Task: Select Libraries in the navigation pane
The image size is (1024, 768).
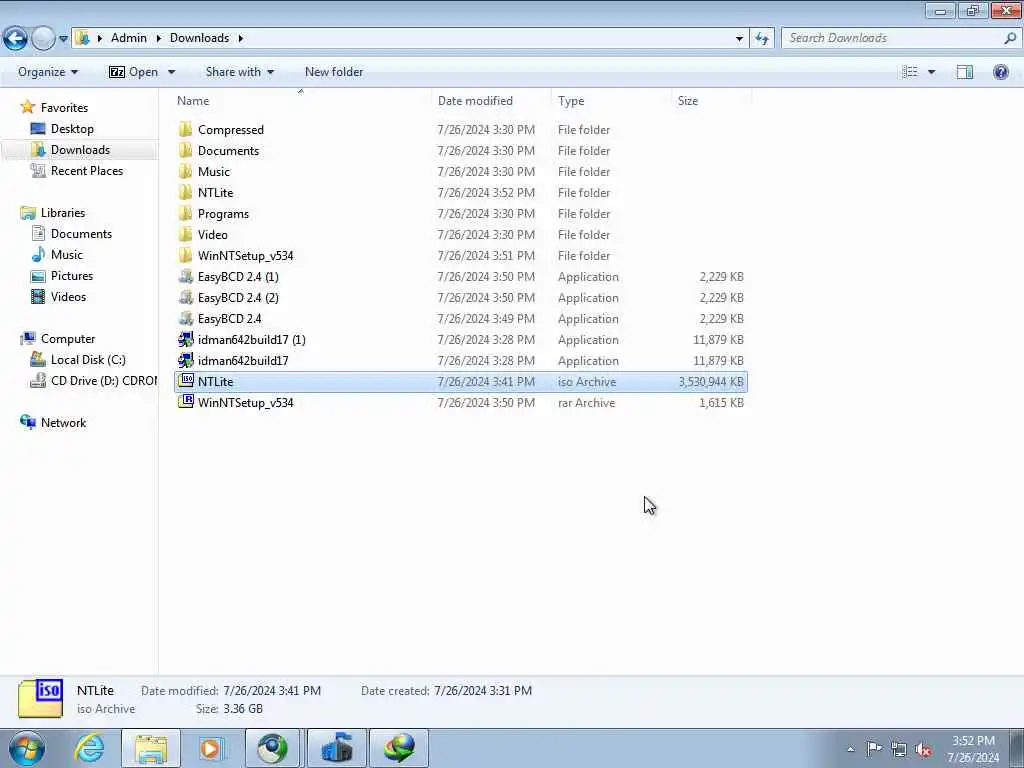Action: tap(63, 213)
